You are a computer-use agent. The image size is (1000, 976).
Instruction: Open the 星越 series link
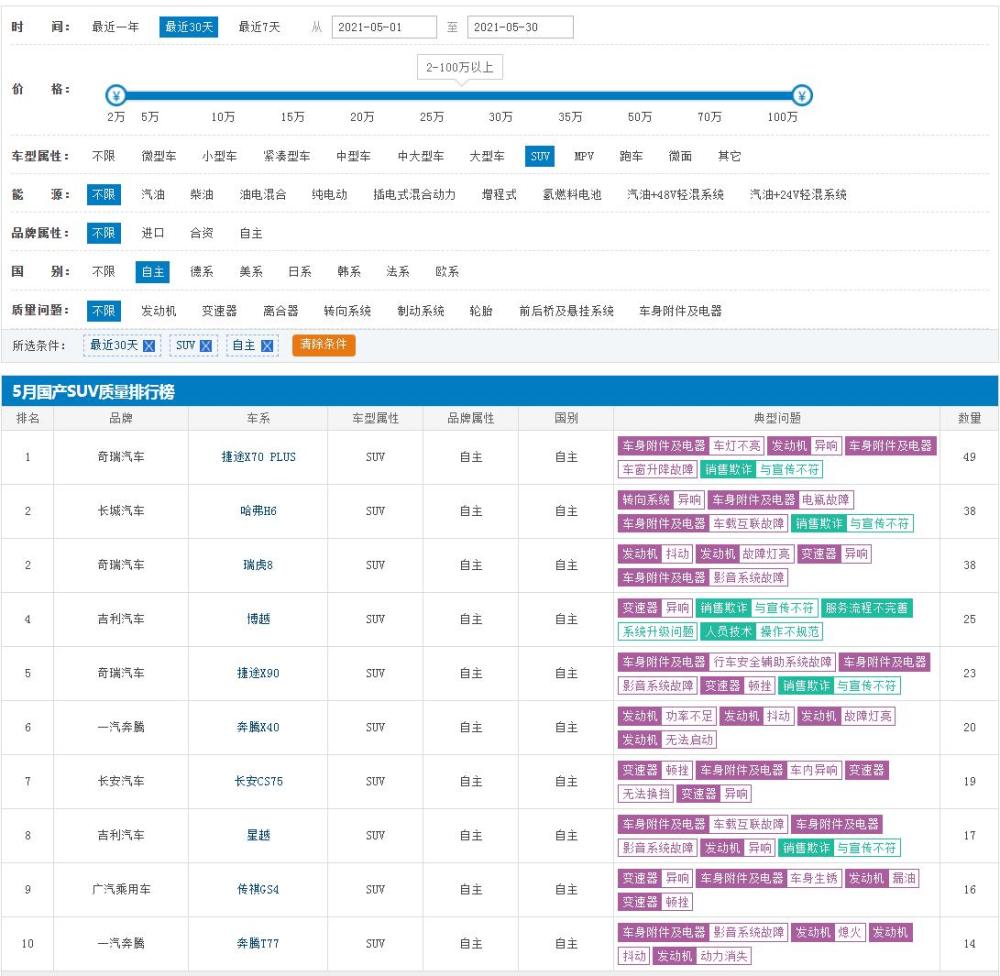point(258,835)
